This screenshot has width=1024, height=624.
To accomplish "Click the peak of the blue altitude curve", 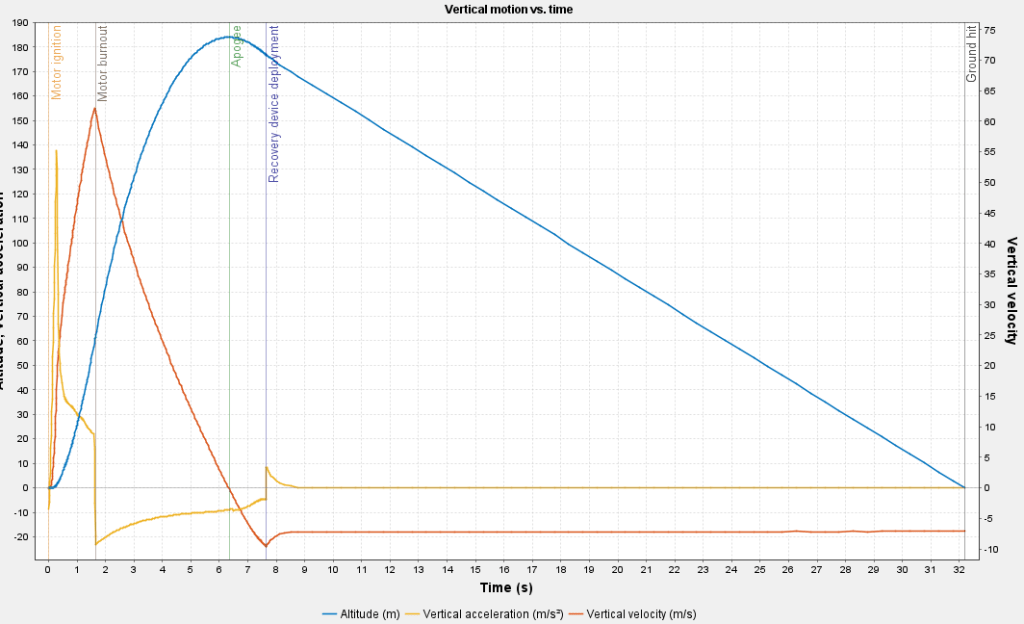I will [x=224, y=37].
